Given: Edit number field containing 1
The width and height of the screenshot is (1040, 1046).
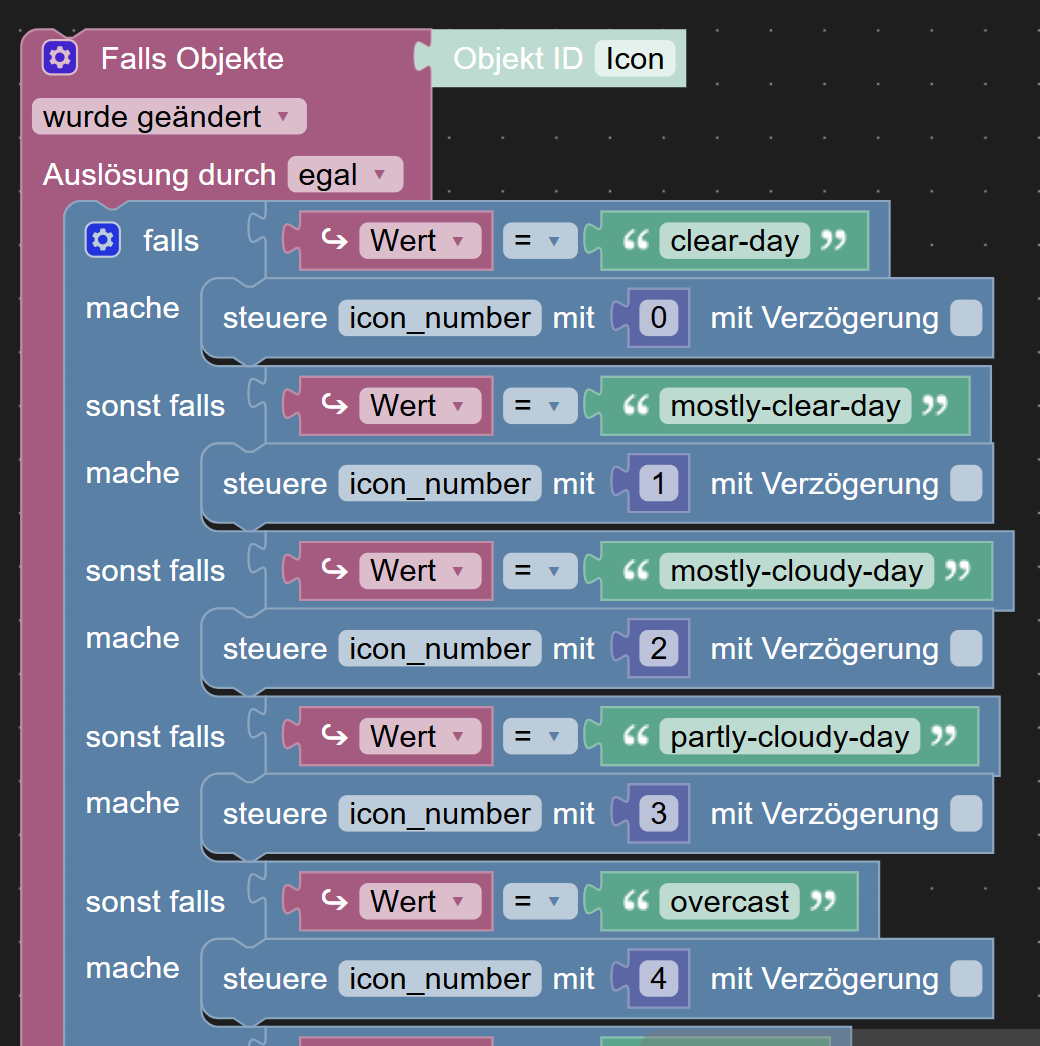Looking at the screenshot, I should pos(658,484).
